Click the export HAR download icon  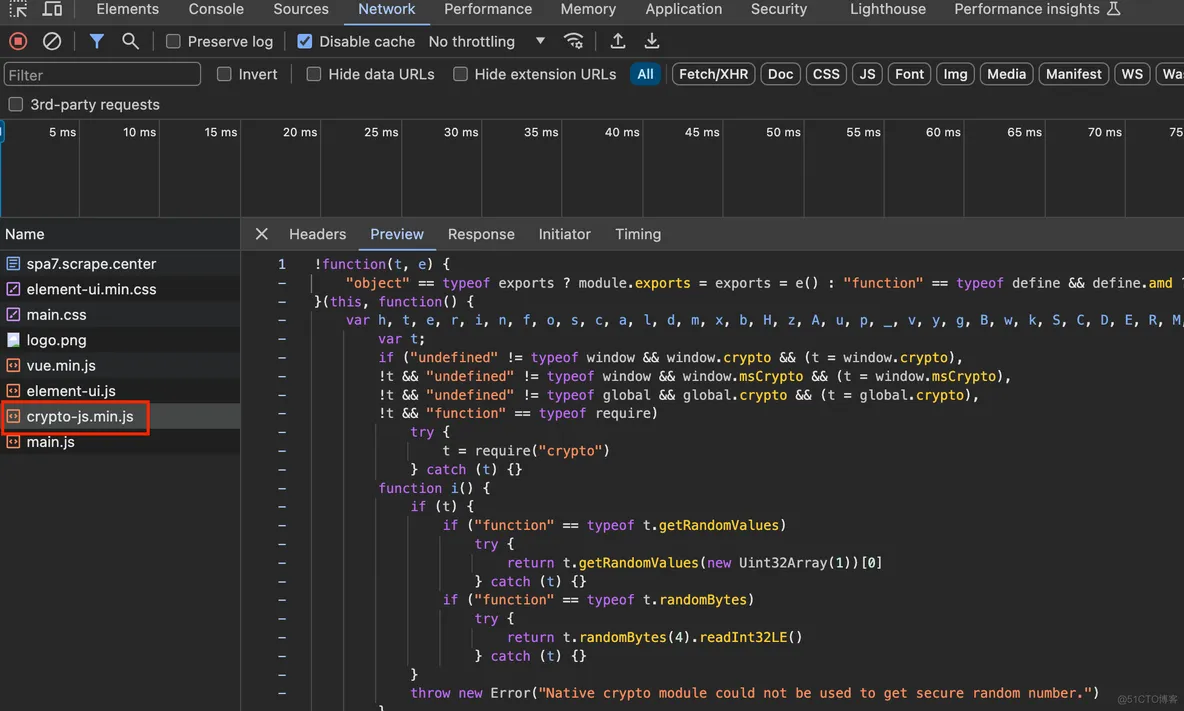click(x=652, y=41)
